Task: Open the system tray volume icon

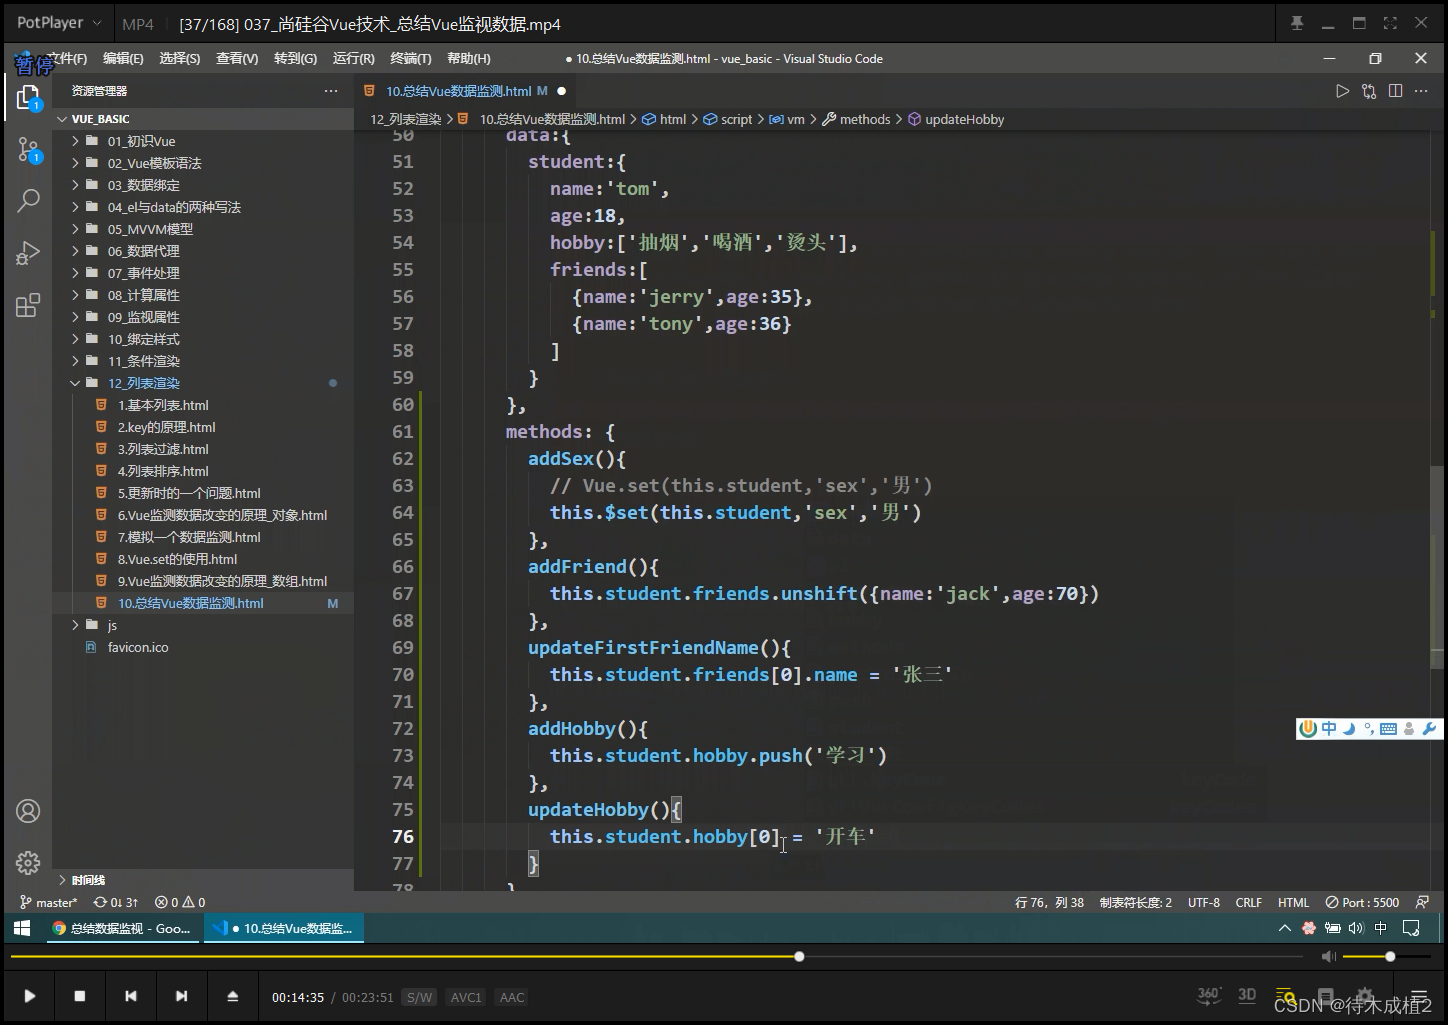Action: [1355, 928]
